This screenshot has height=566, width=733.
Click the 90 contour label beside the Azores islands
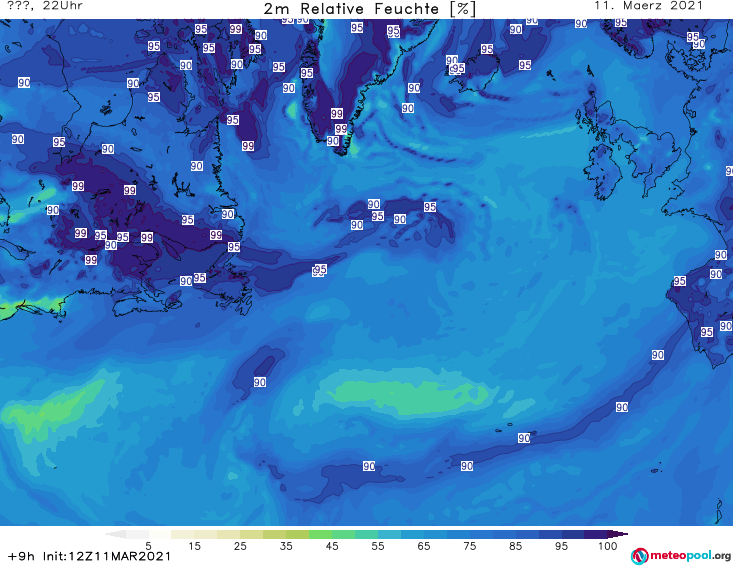(524, 438)
